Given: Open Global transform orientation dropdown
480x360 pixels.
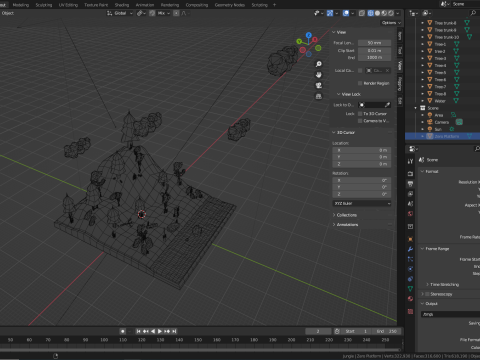Looking at the screenshot, I should [120, 13].
